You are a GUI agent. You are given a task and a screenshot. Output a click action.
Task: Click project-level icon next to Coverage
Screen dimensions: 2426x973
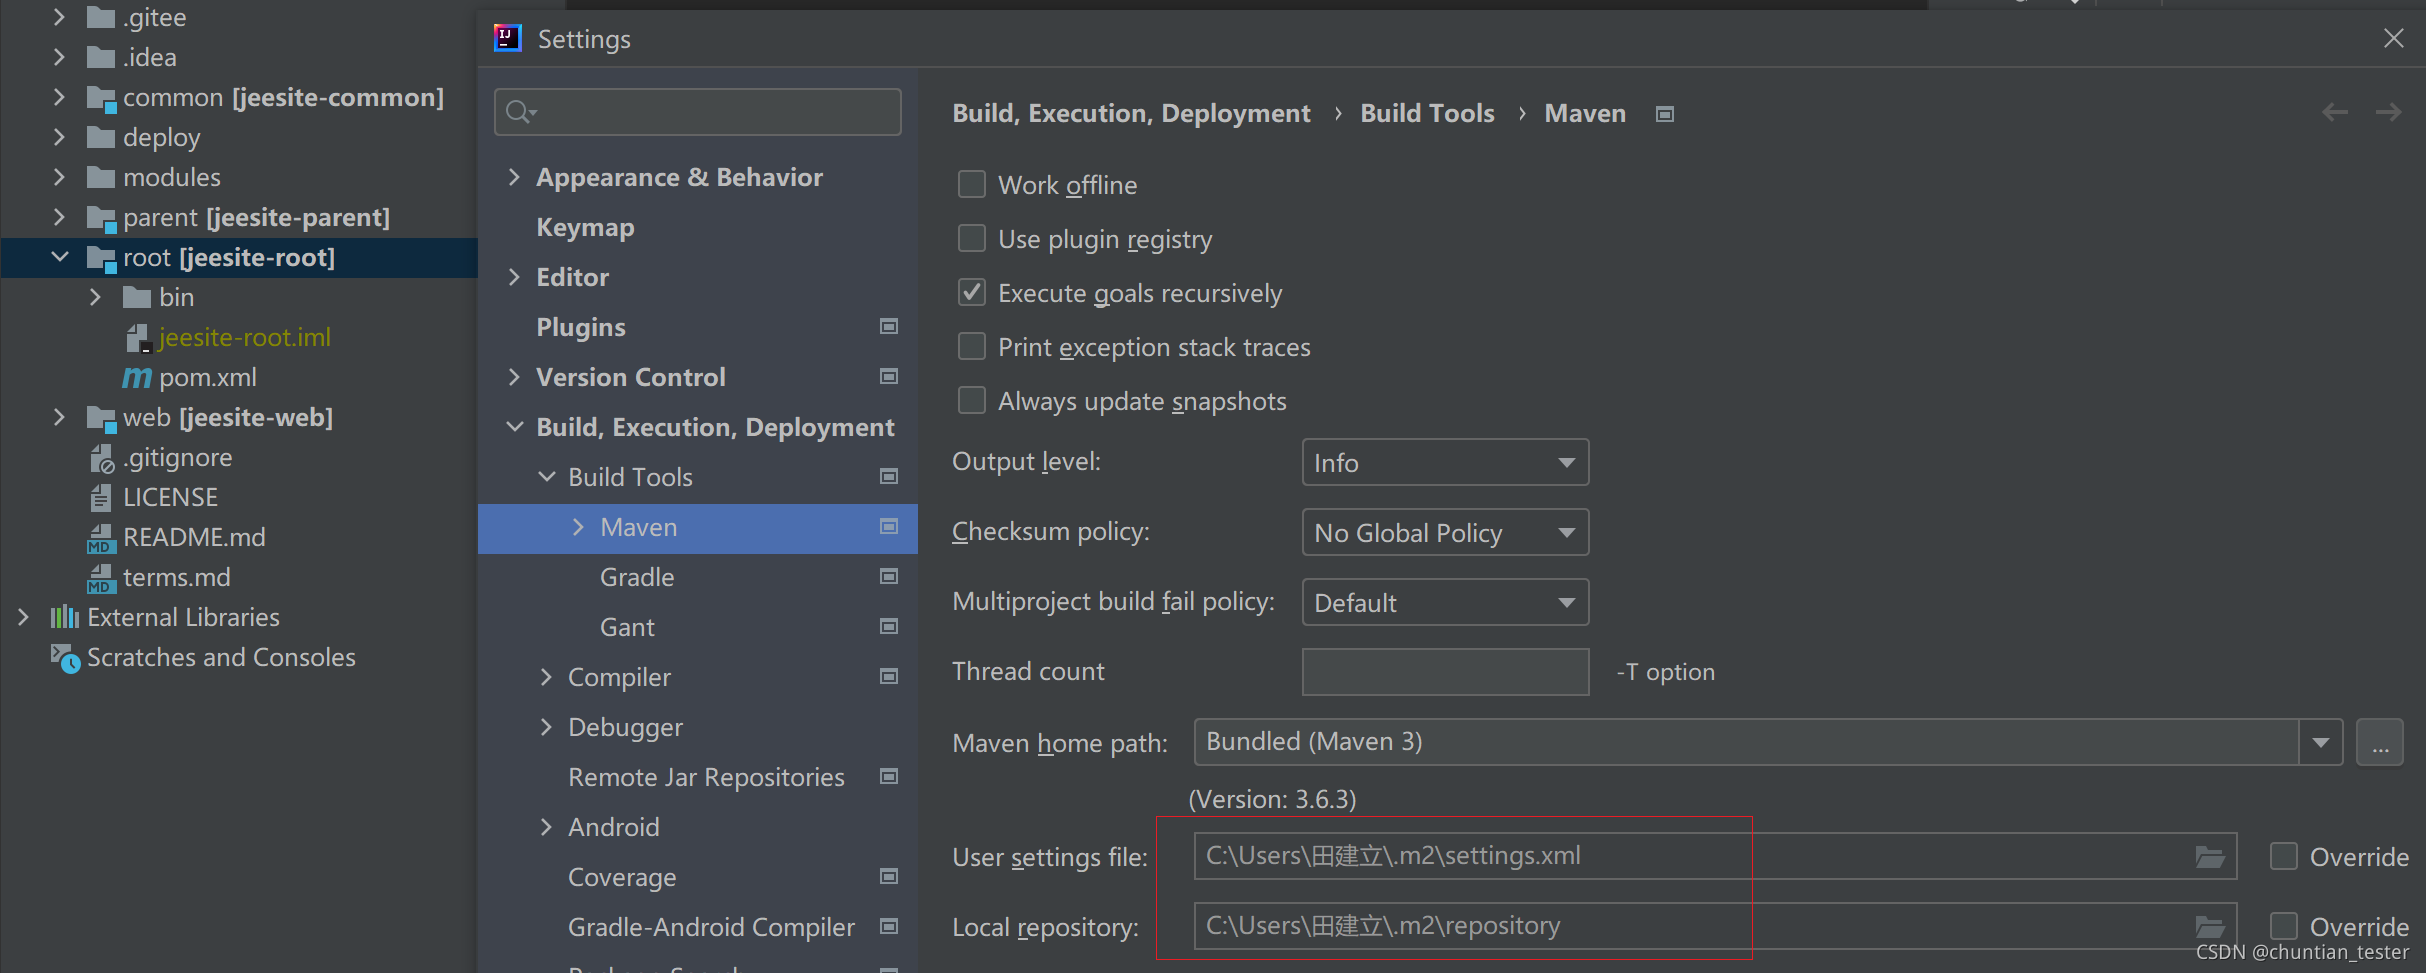point(889,877)
